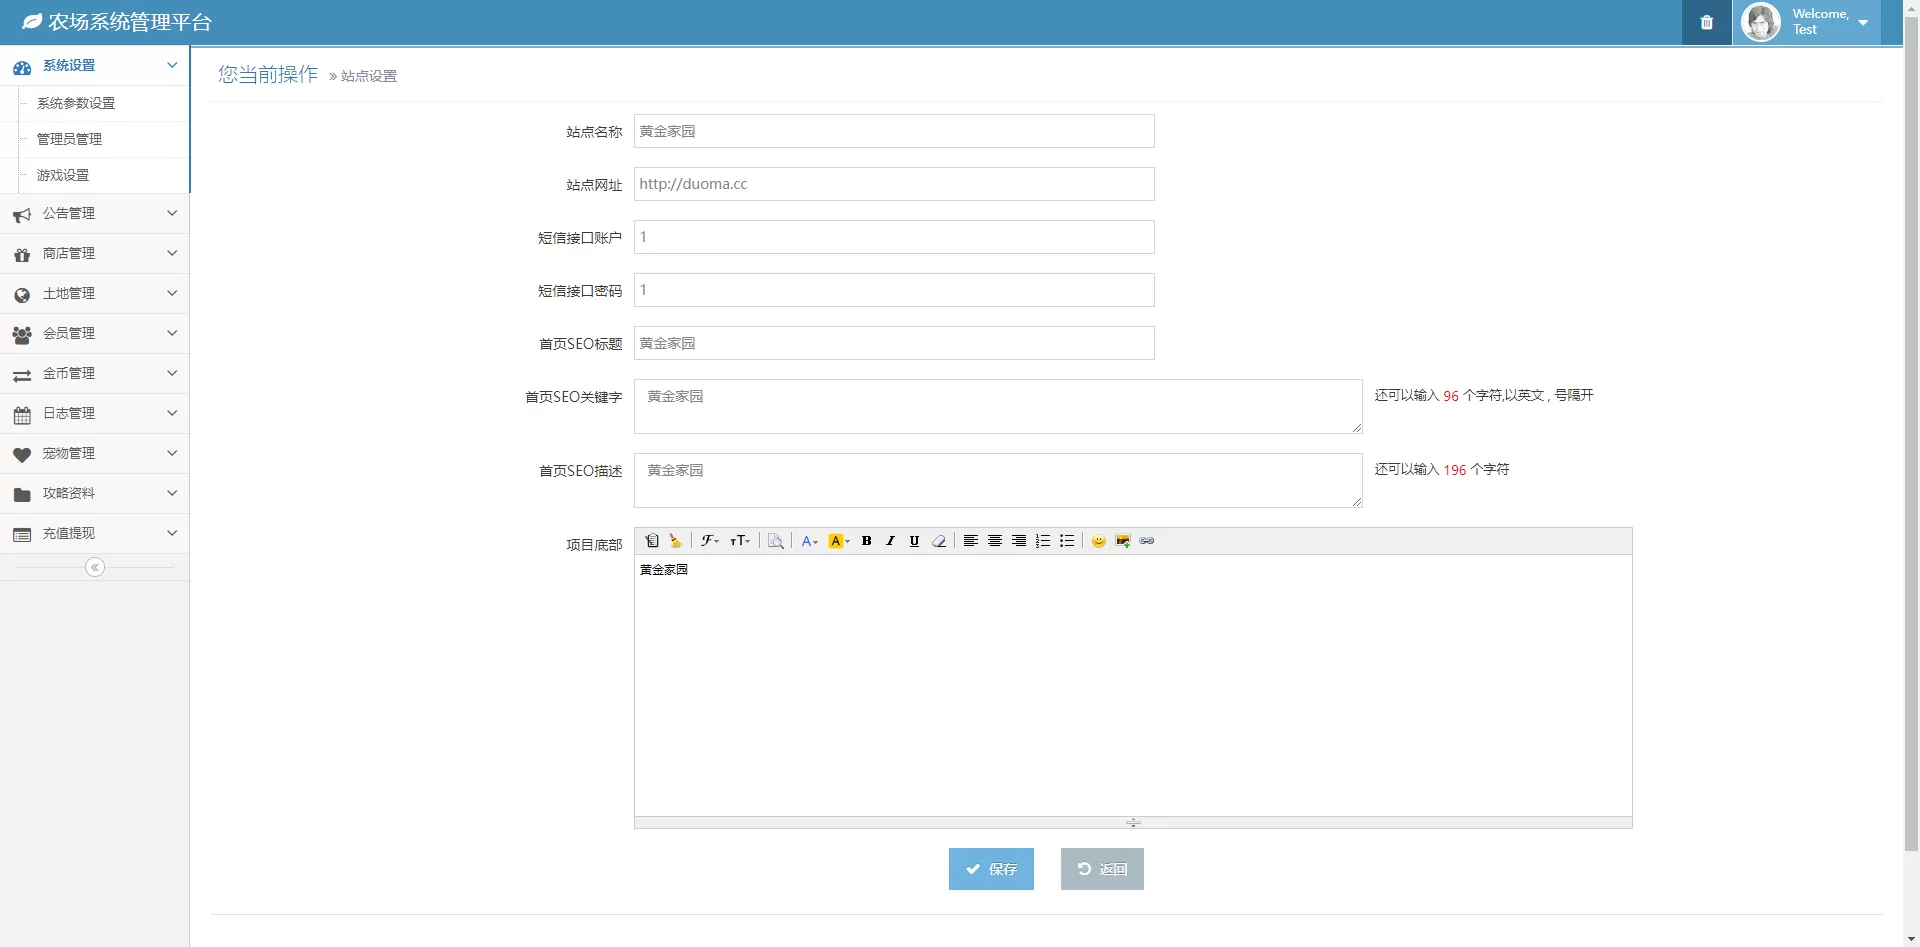Click the insert image icon

1123,541
